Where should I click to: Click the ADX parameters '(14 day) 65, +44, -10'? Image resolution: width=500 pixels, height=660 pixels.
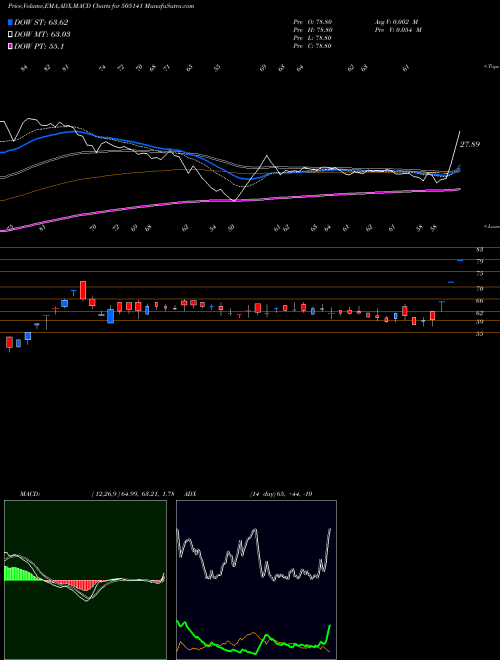point(280,494)
